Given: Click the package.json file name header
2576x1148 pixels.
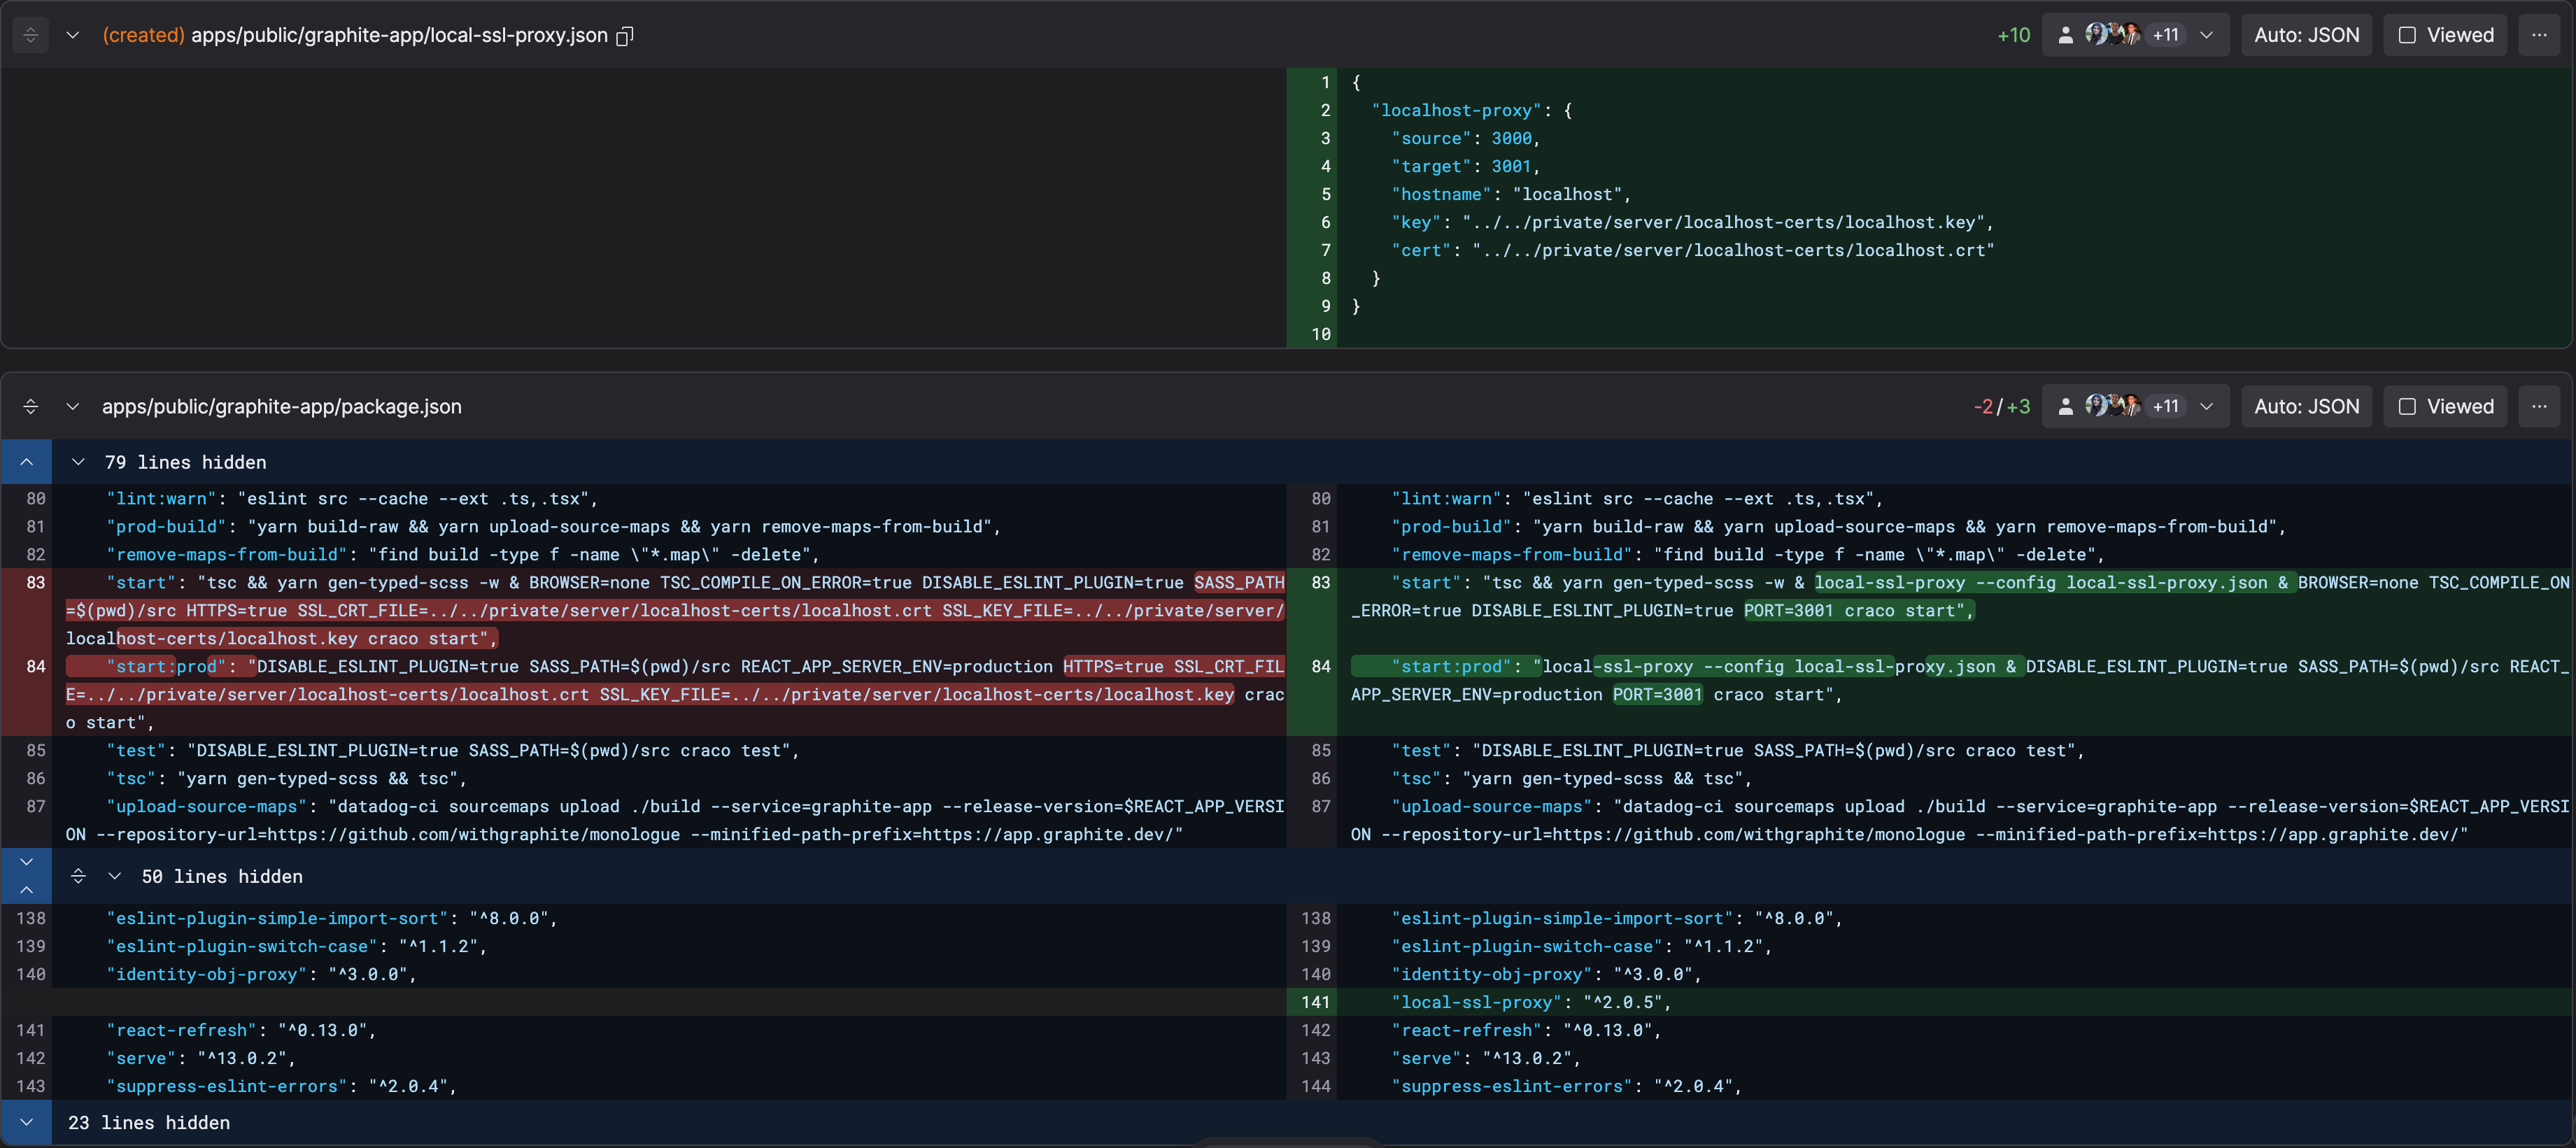Looking at the screenshot, I should coord(281,406).
